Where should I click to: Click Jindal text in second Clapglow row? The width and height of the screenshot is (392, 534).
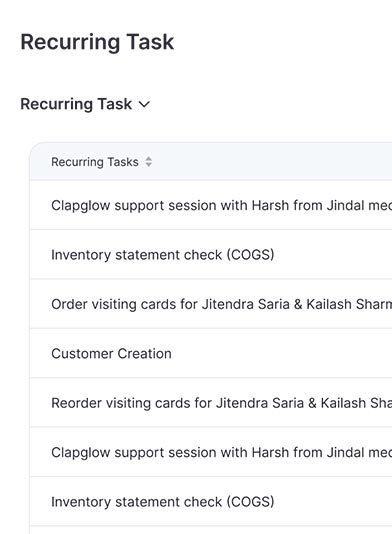pos(345,452)
